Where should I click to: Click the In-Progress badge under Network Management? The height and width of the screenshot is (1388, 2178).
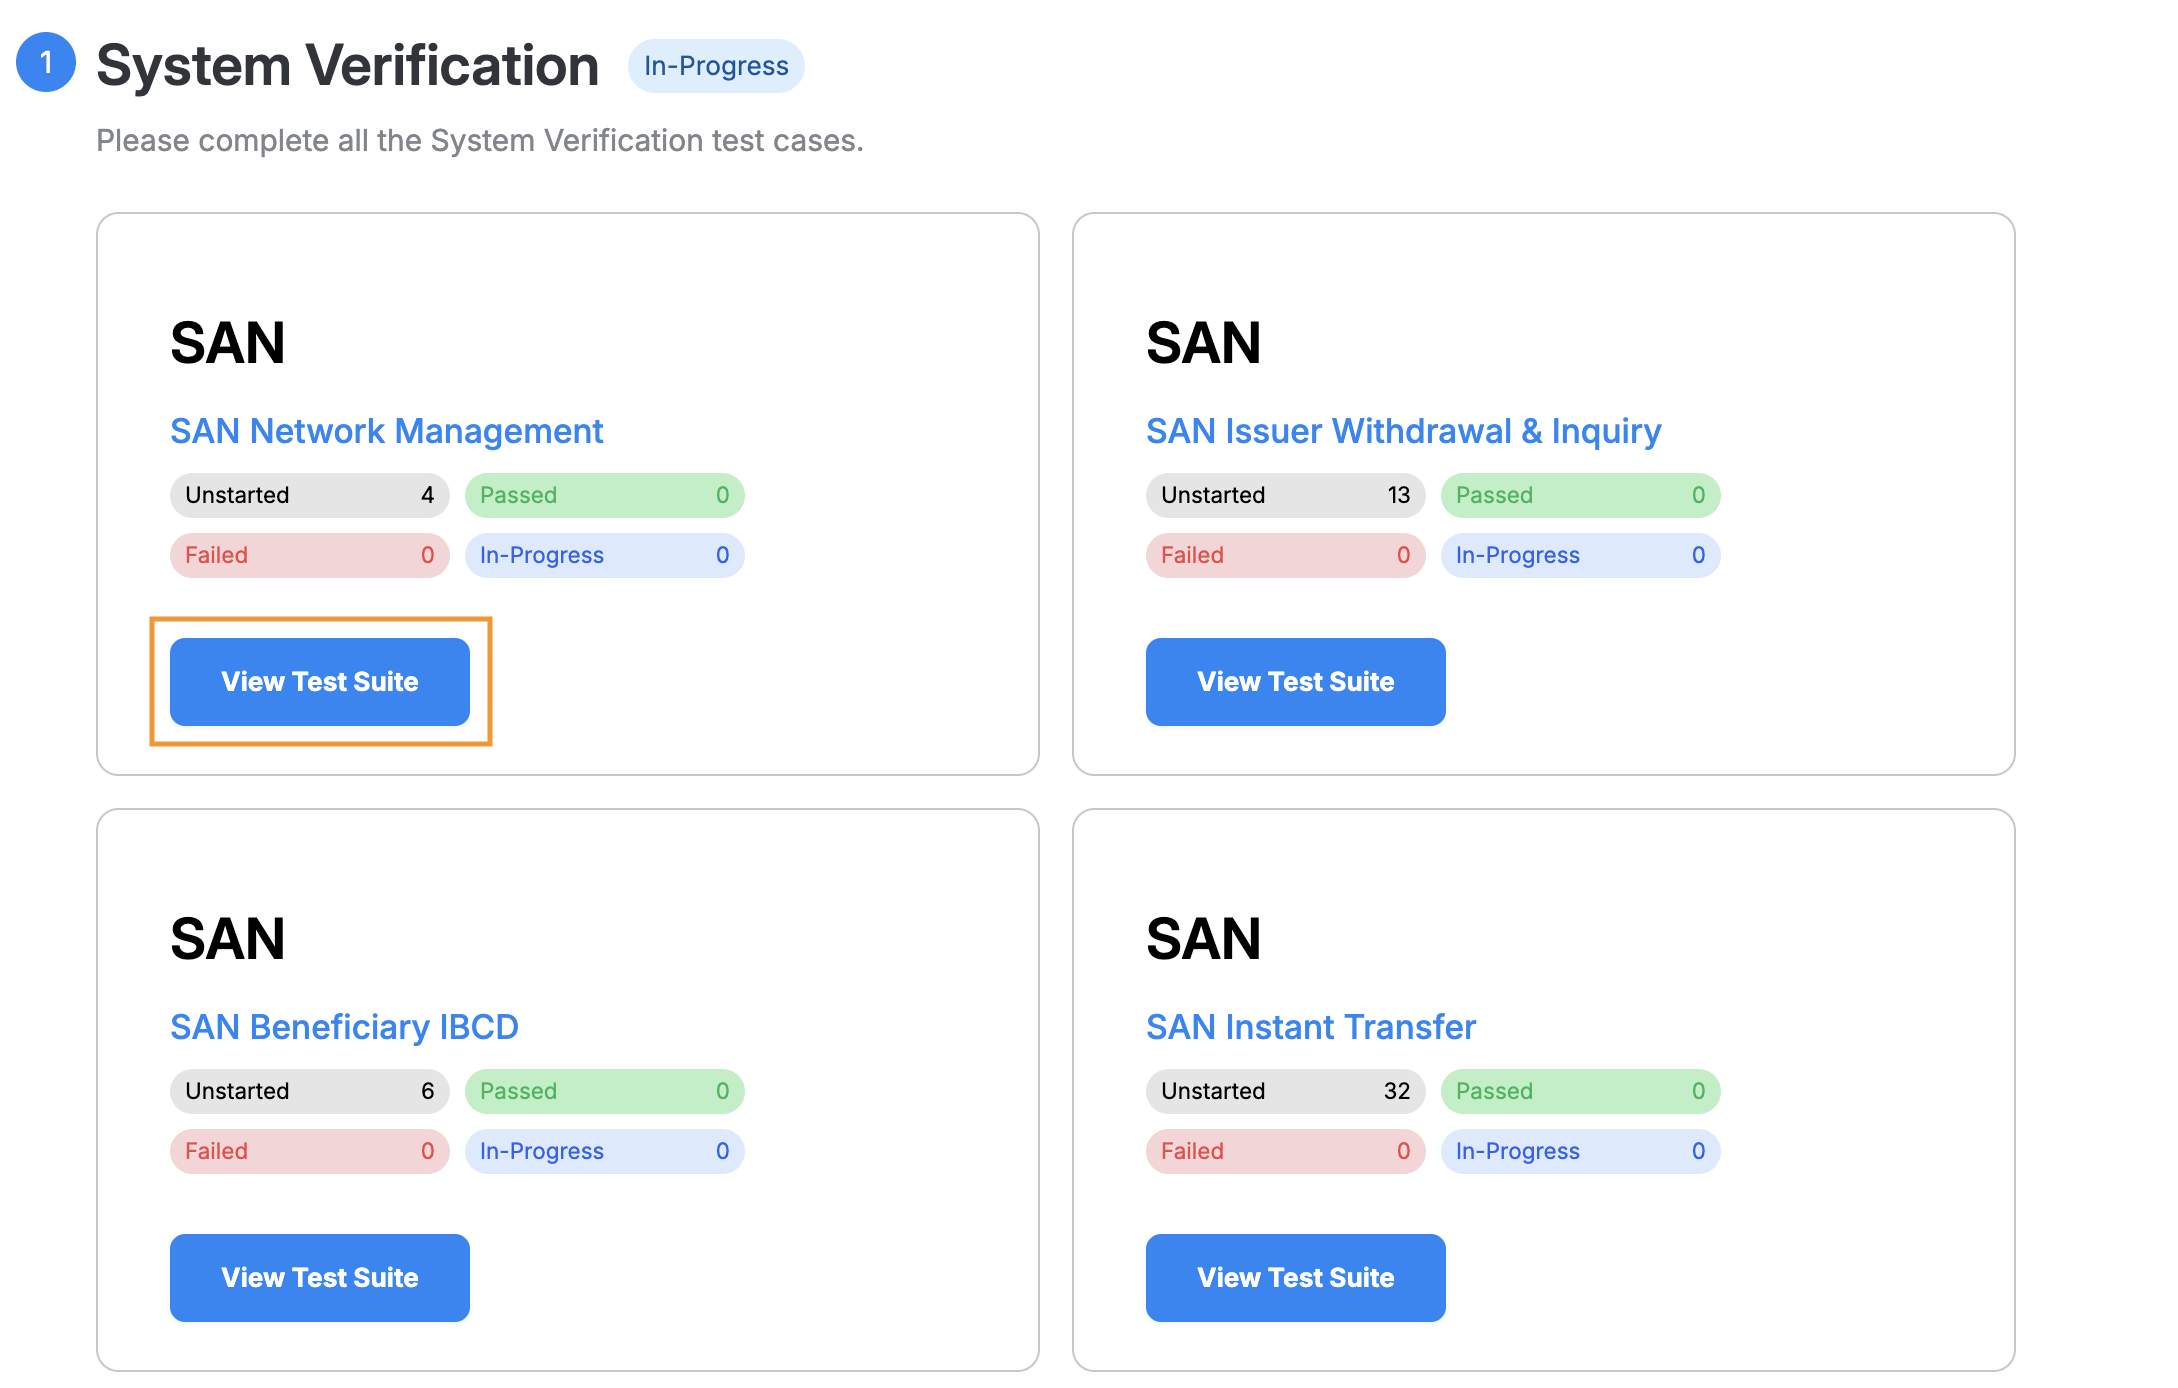click(x=604, y=555)
